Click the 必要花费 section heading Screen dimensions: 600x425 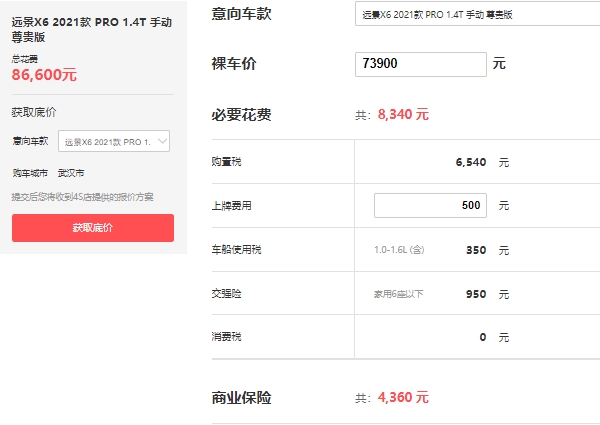242,115
